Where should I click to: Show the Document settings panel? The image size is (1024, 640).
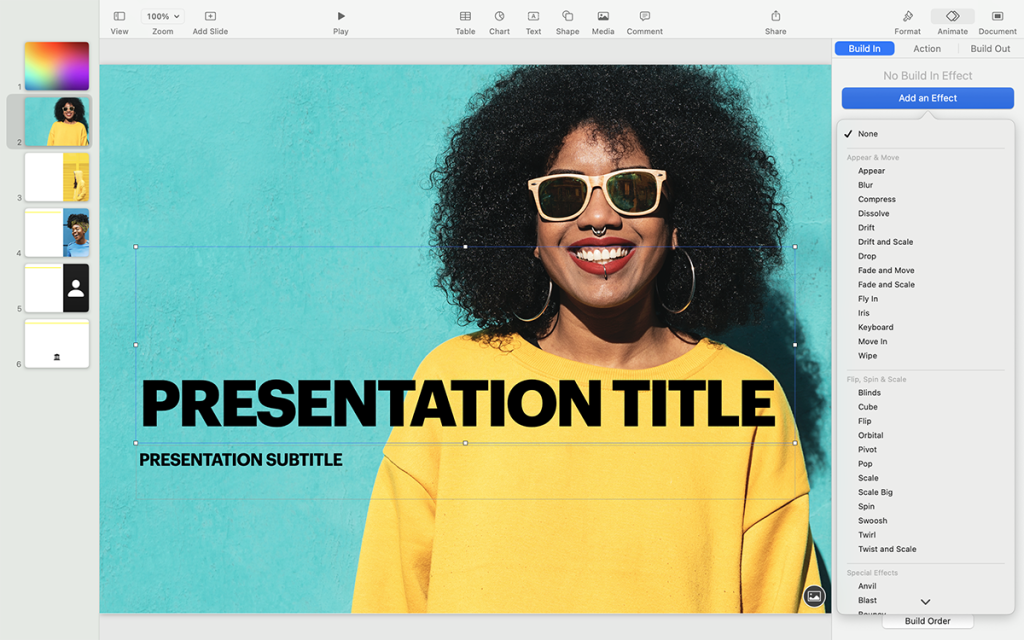(x=996, y=20)
